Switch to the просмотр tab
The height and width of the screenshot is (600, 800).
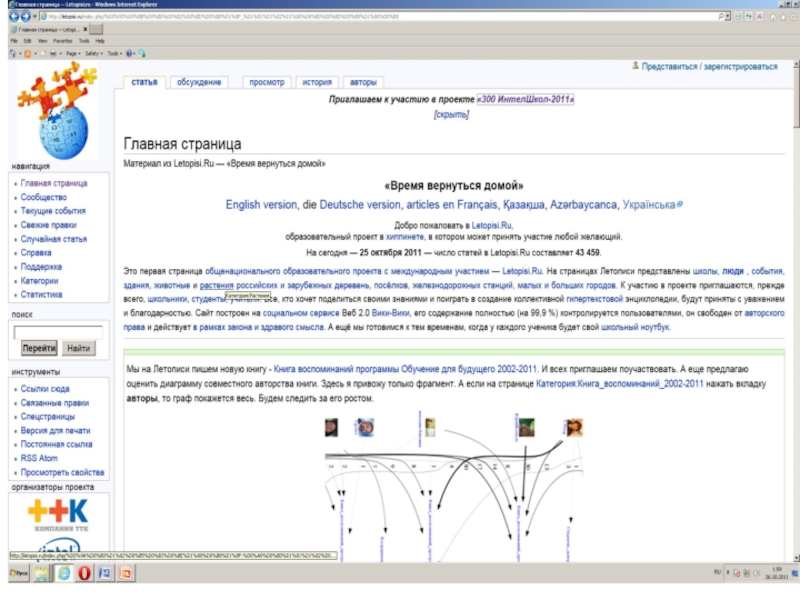(x=266, y=82)
